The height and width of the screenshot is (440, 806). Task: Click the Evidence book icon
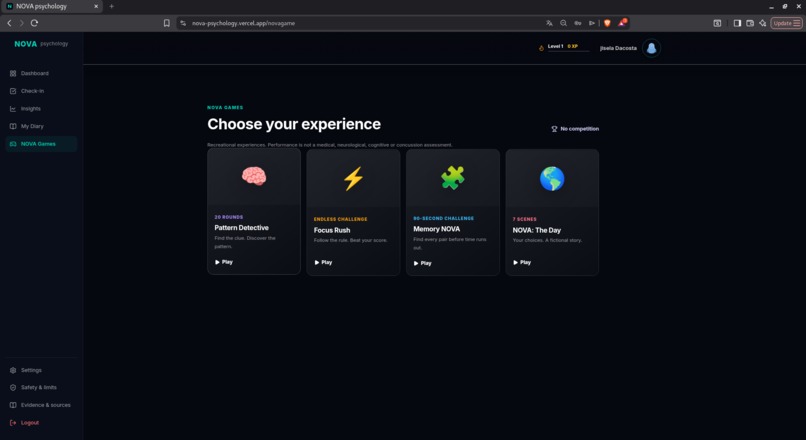click(x=13, y=405)
